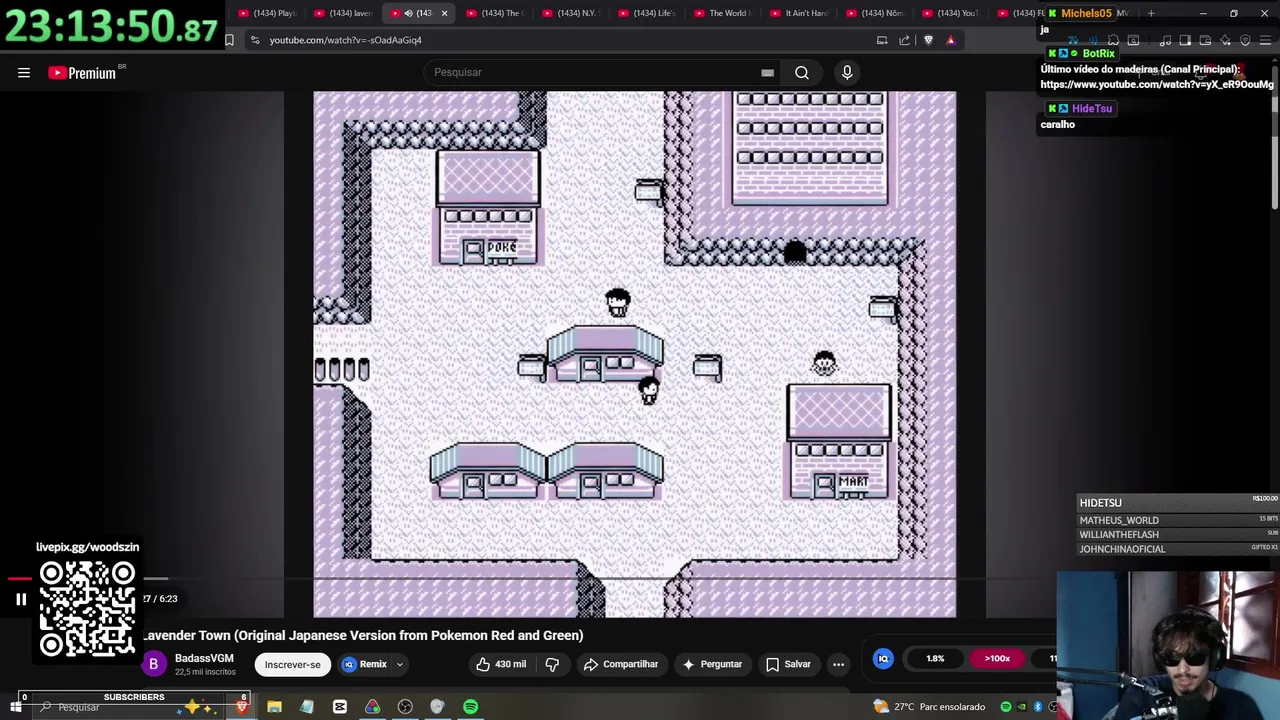
Task: Switch to the '(1434) Life's' tab
Action: point(646,13)
